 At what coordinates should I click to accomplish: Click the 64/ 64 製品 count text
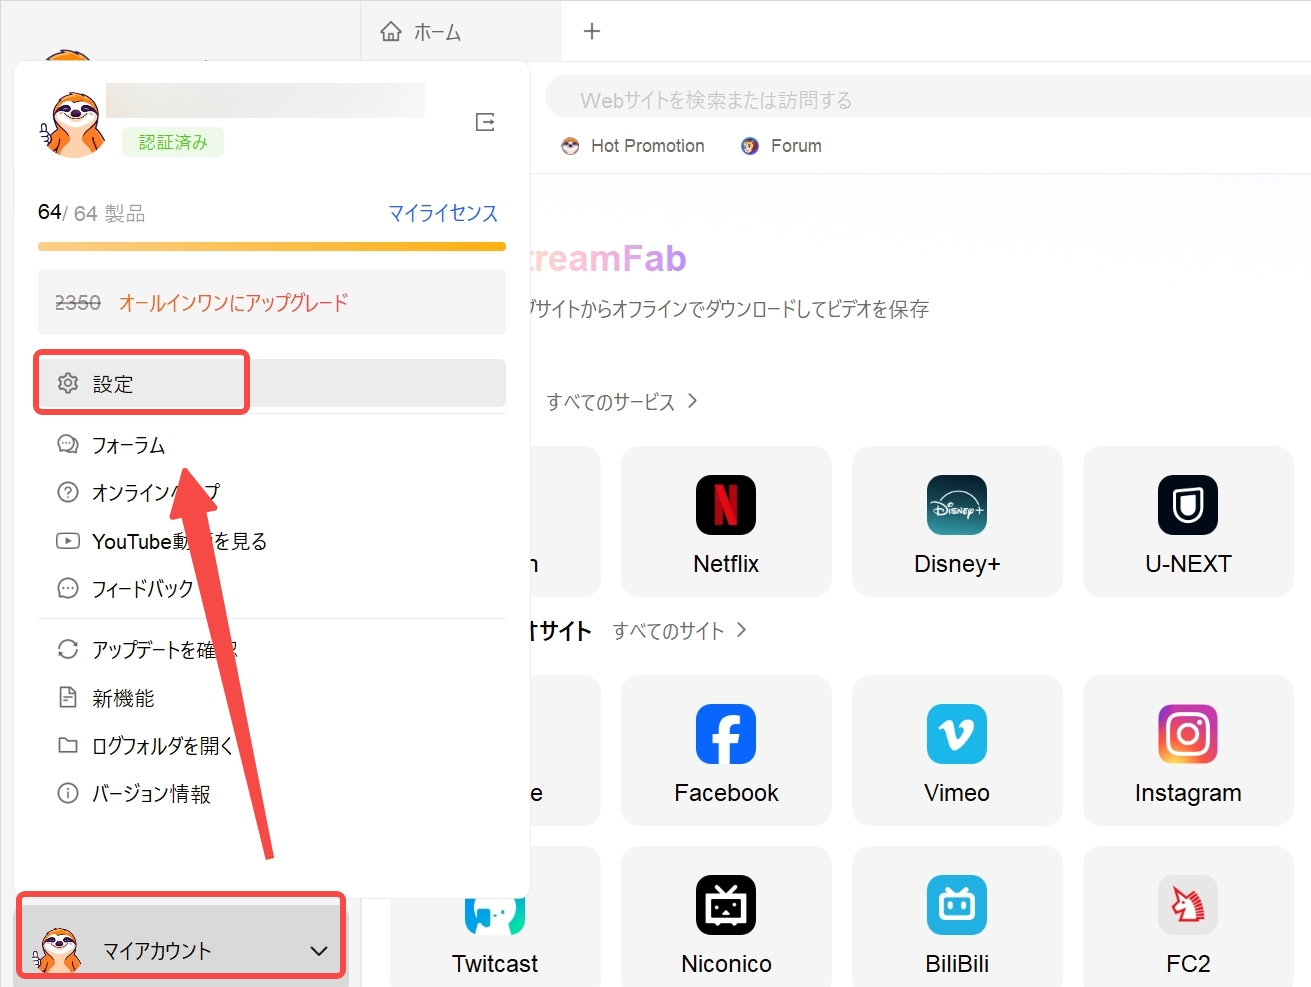[92, 213]
